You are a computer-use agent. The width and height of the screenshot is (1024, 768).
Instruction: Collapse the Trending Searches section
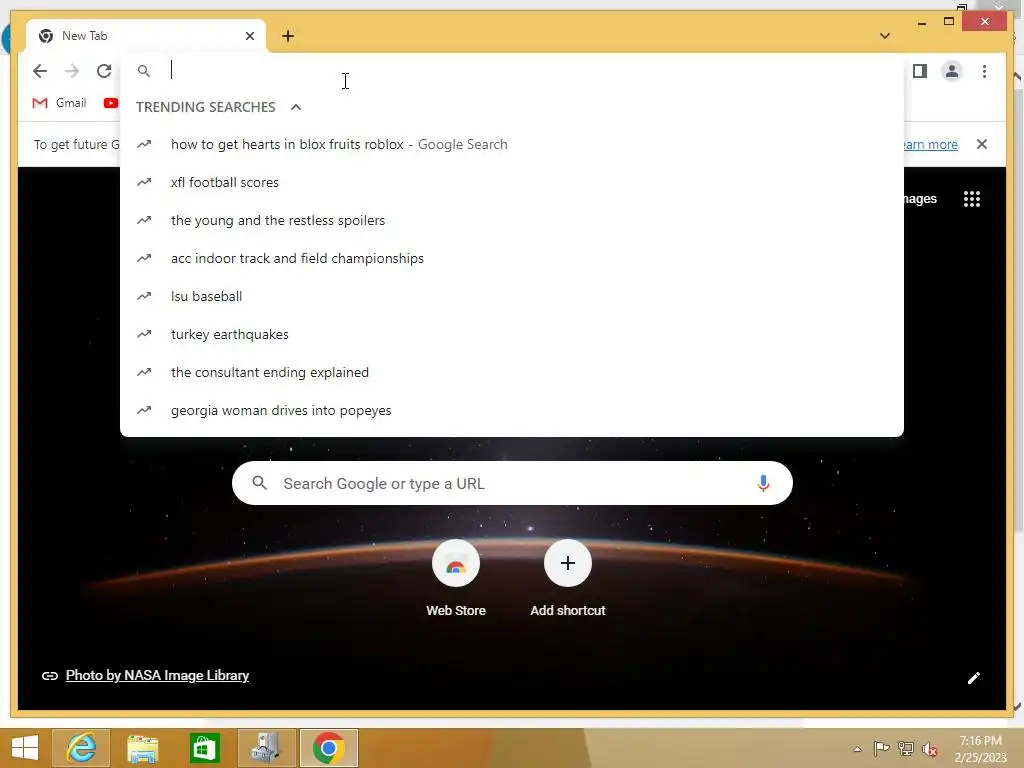[x=296, y=107]
